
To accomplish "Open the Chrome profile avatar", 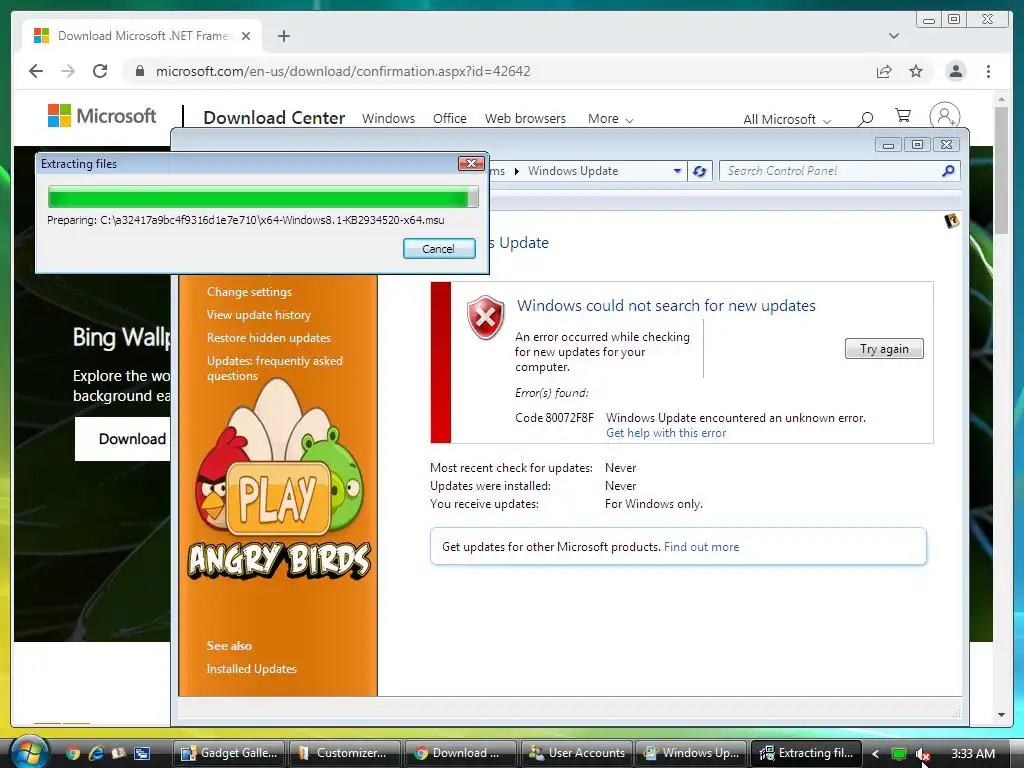I will (955, 71).
